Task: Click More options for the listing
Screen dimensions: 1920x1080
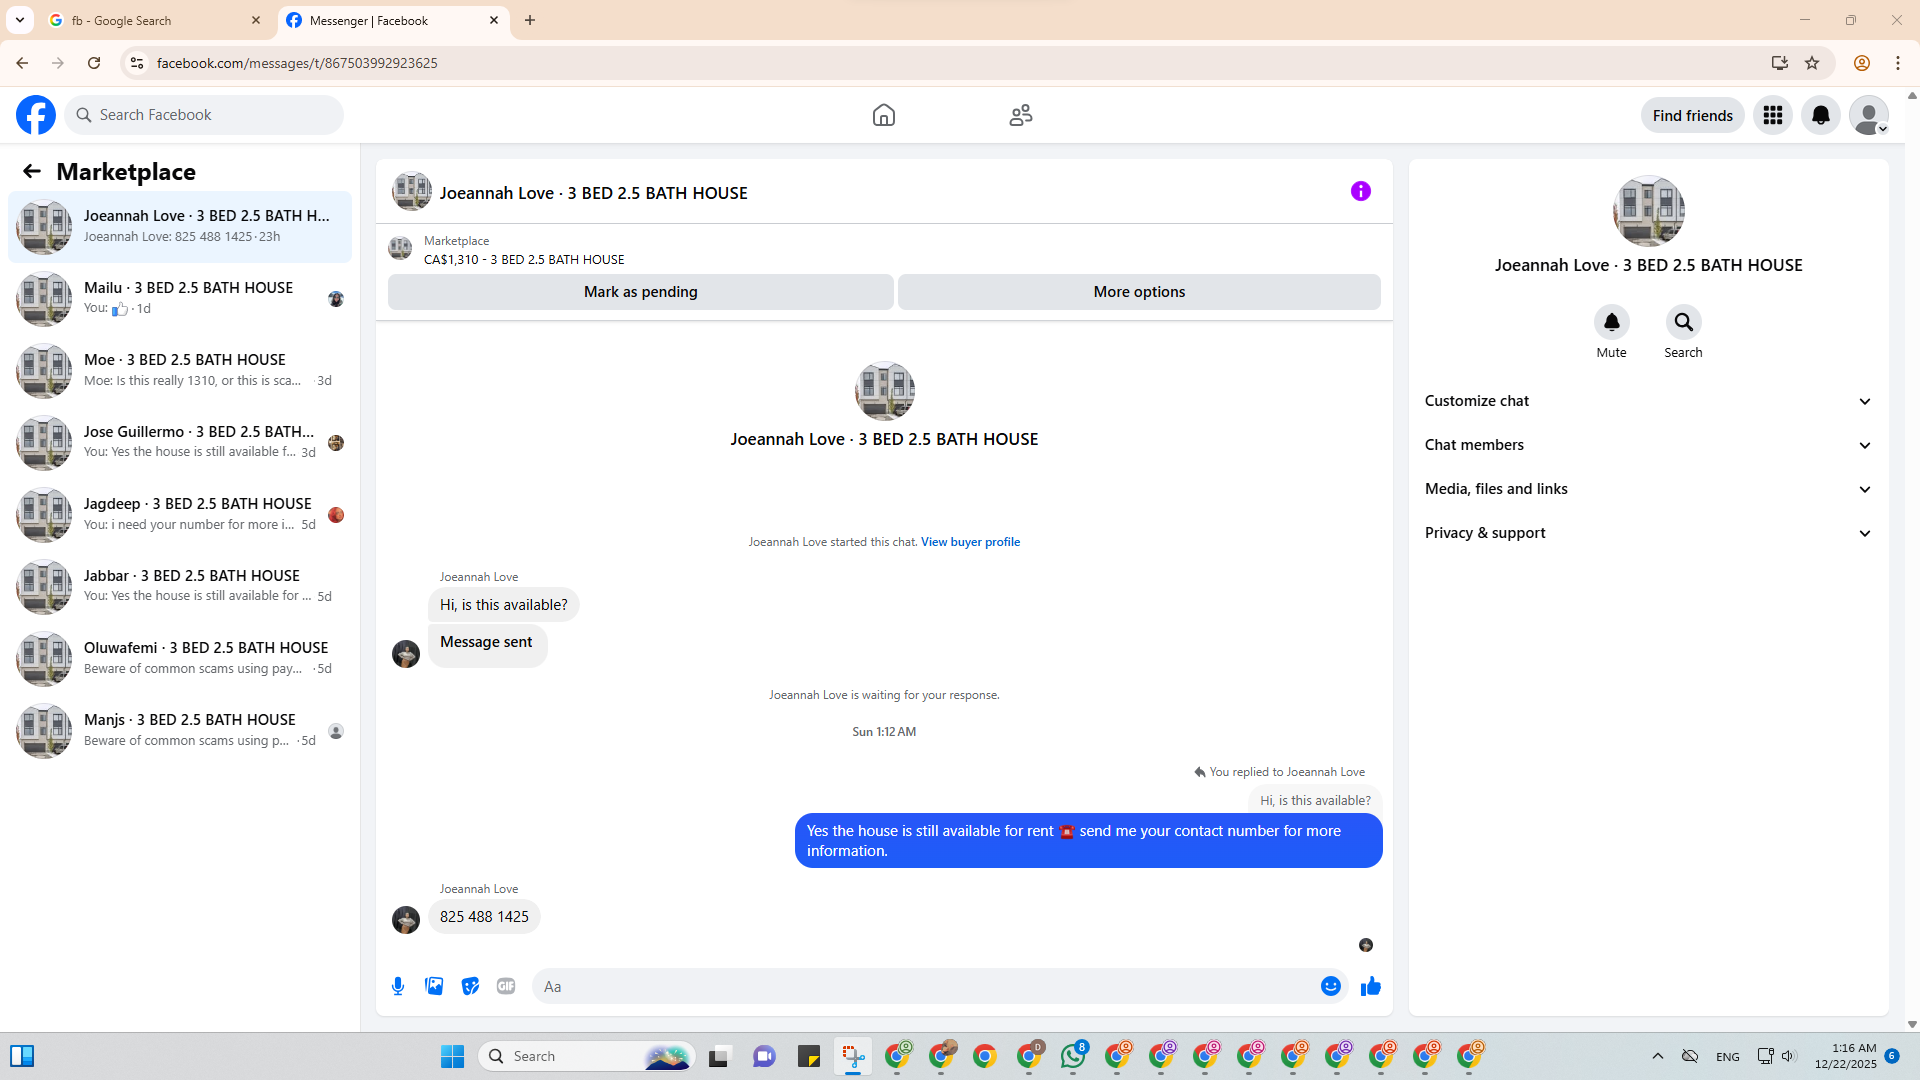Action: coord(1139,292)
